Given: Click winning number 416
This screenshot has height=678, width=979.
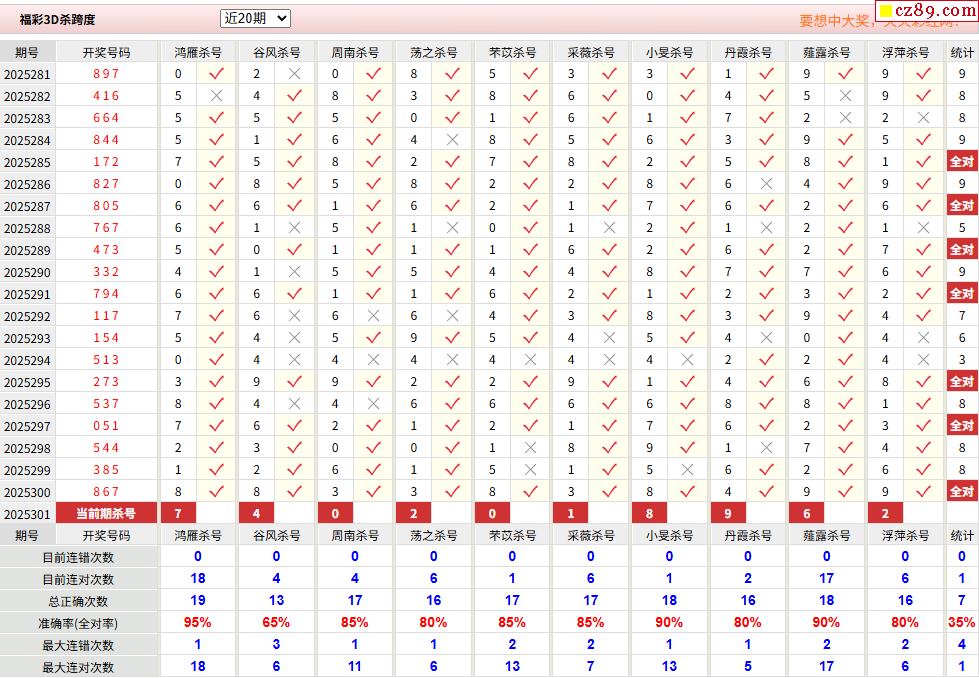Looking at the screenshot, I should click(x=106, y=96).
